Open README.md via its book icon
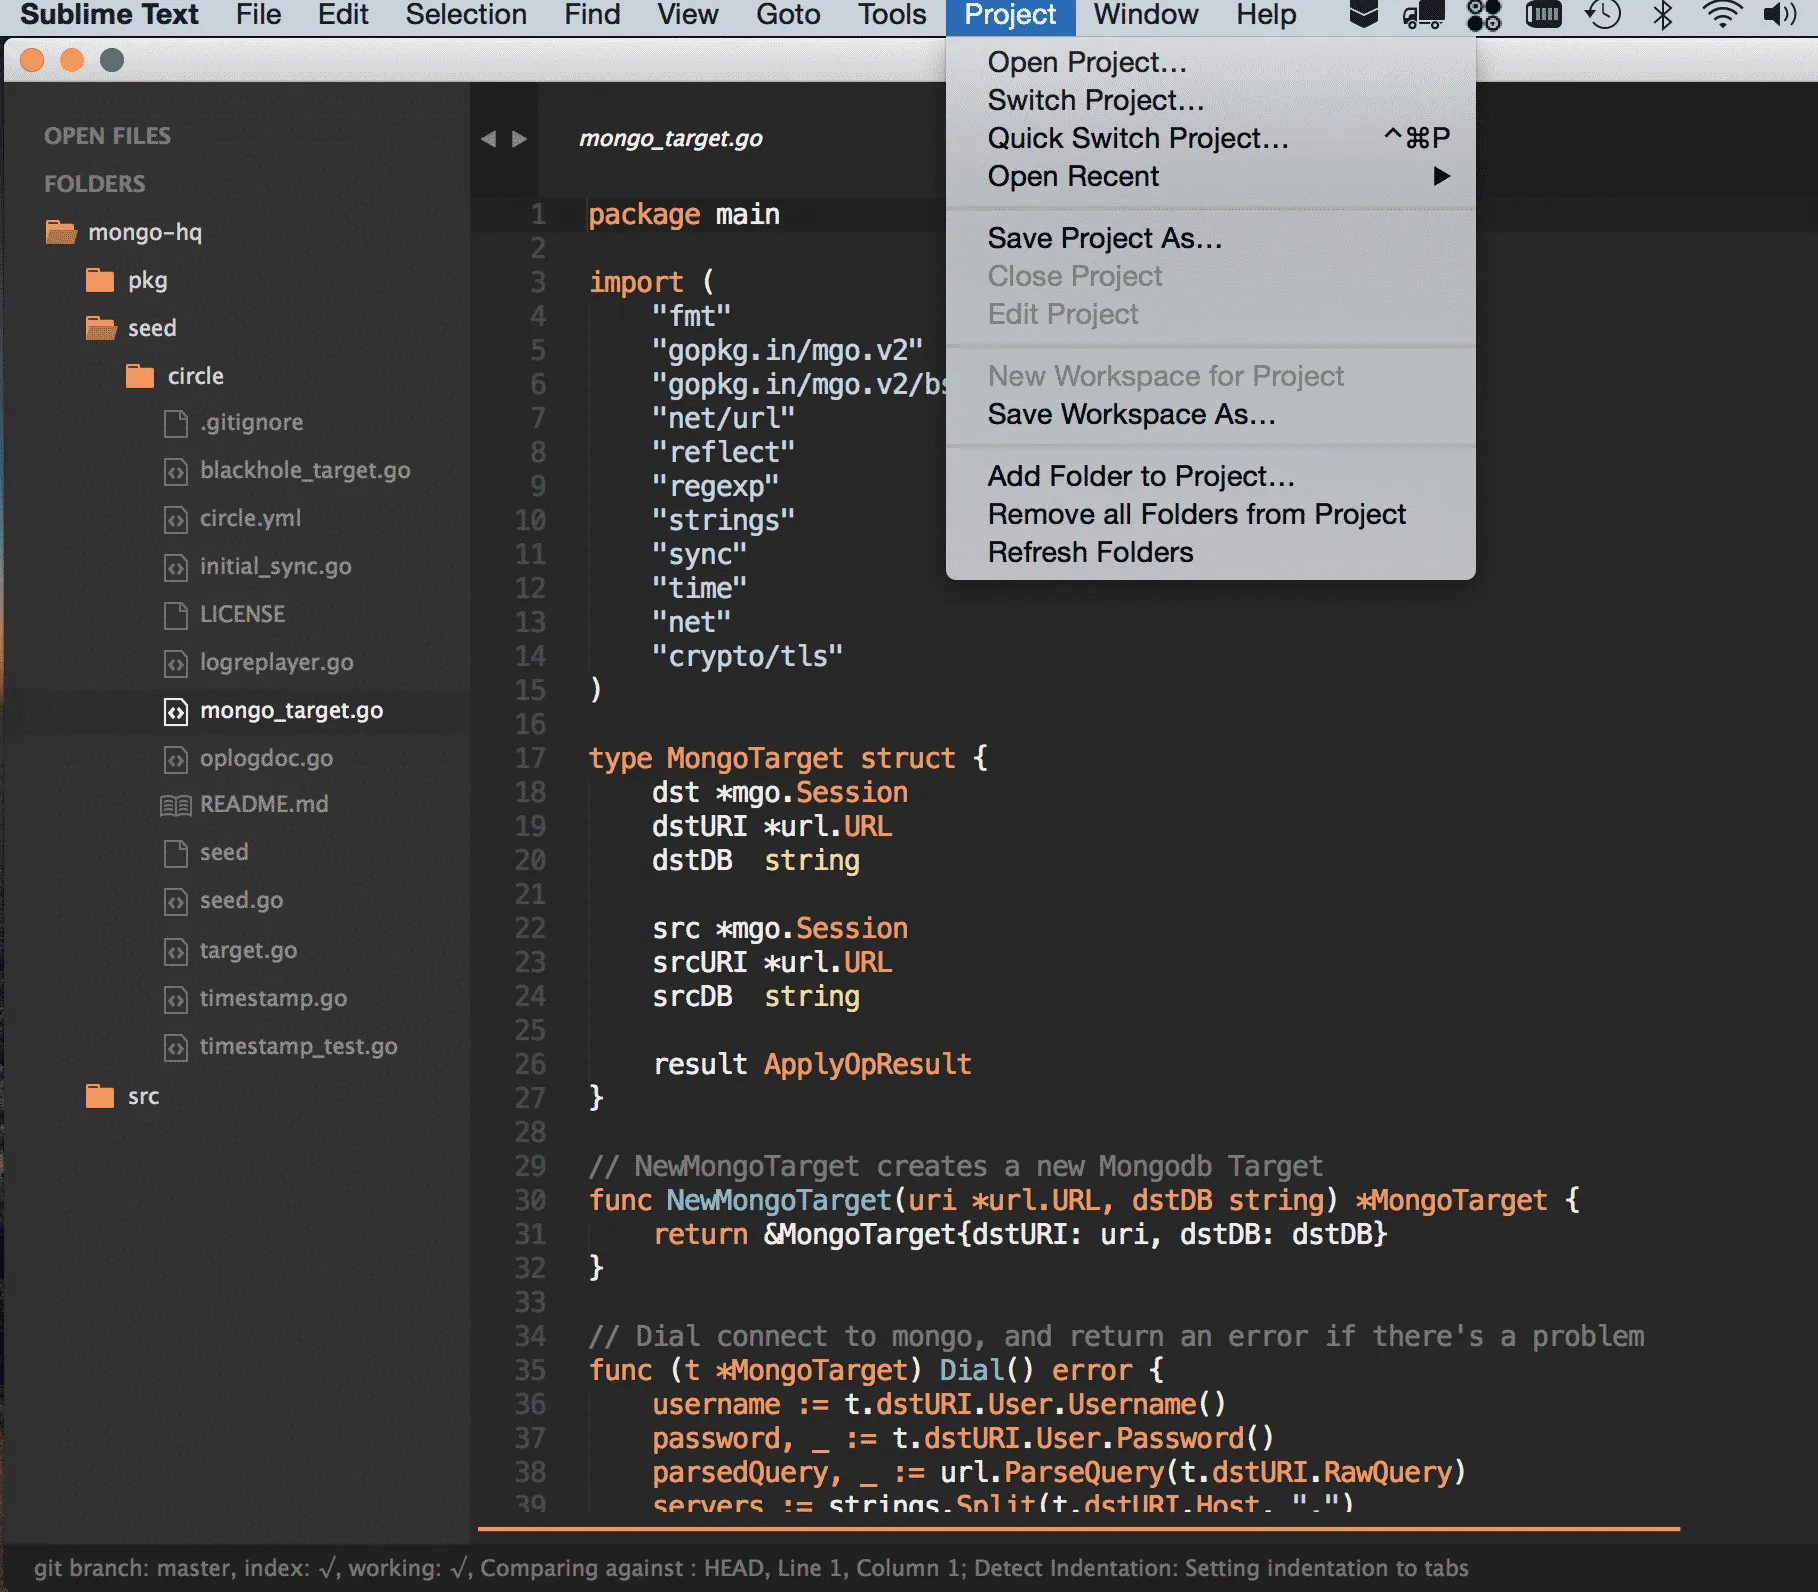 coord(176,804)
